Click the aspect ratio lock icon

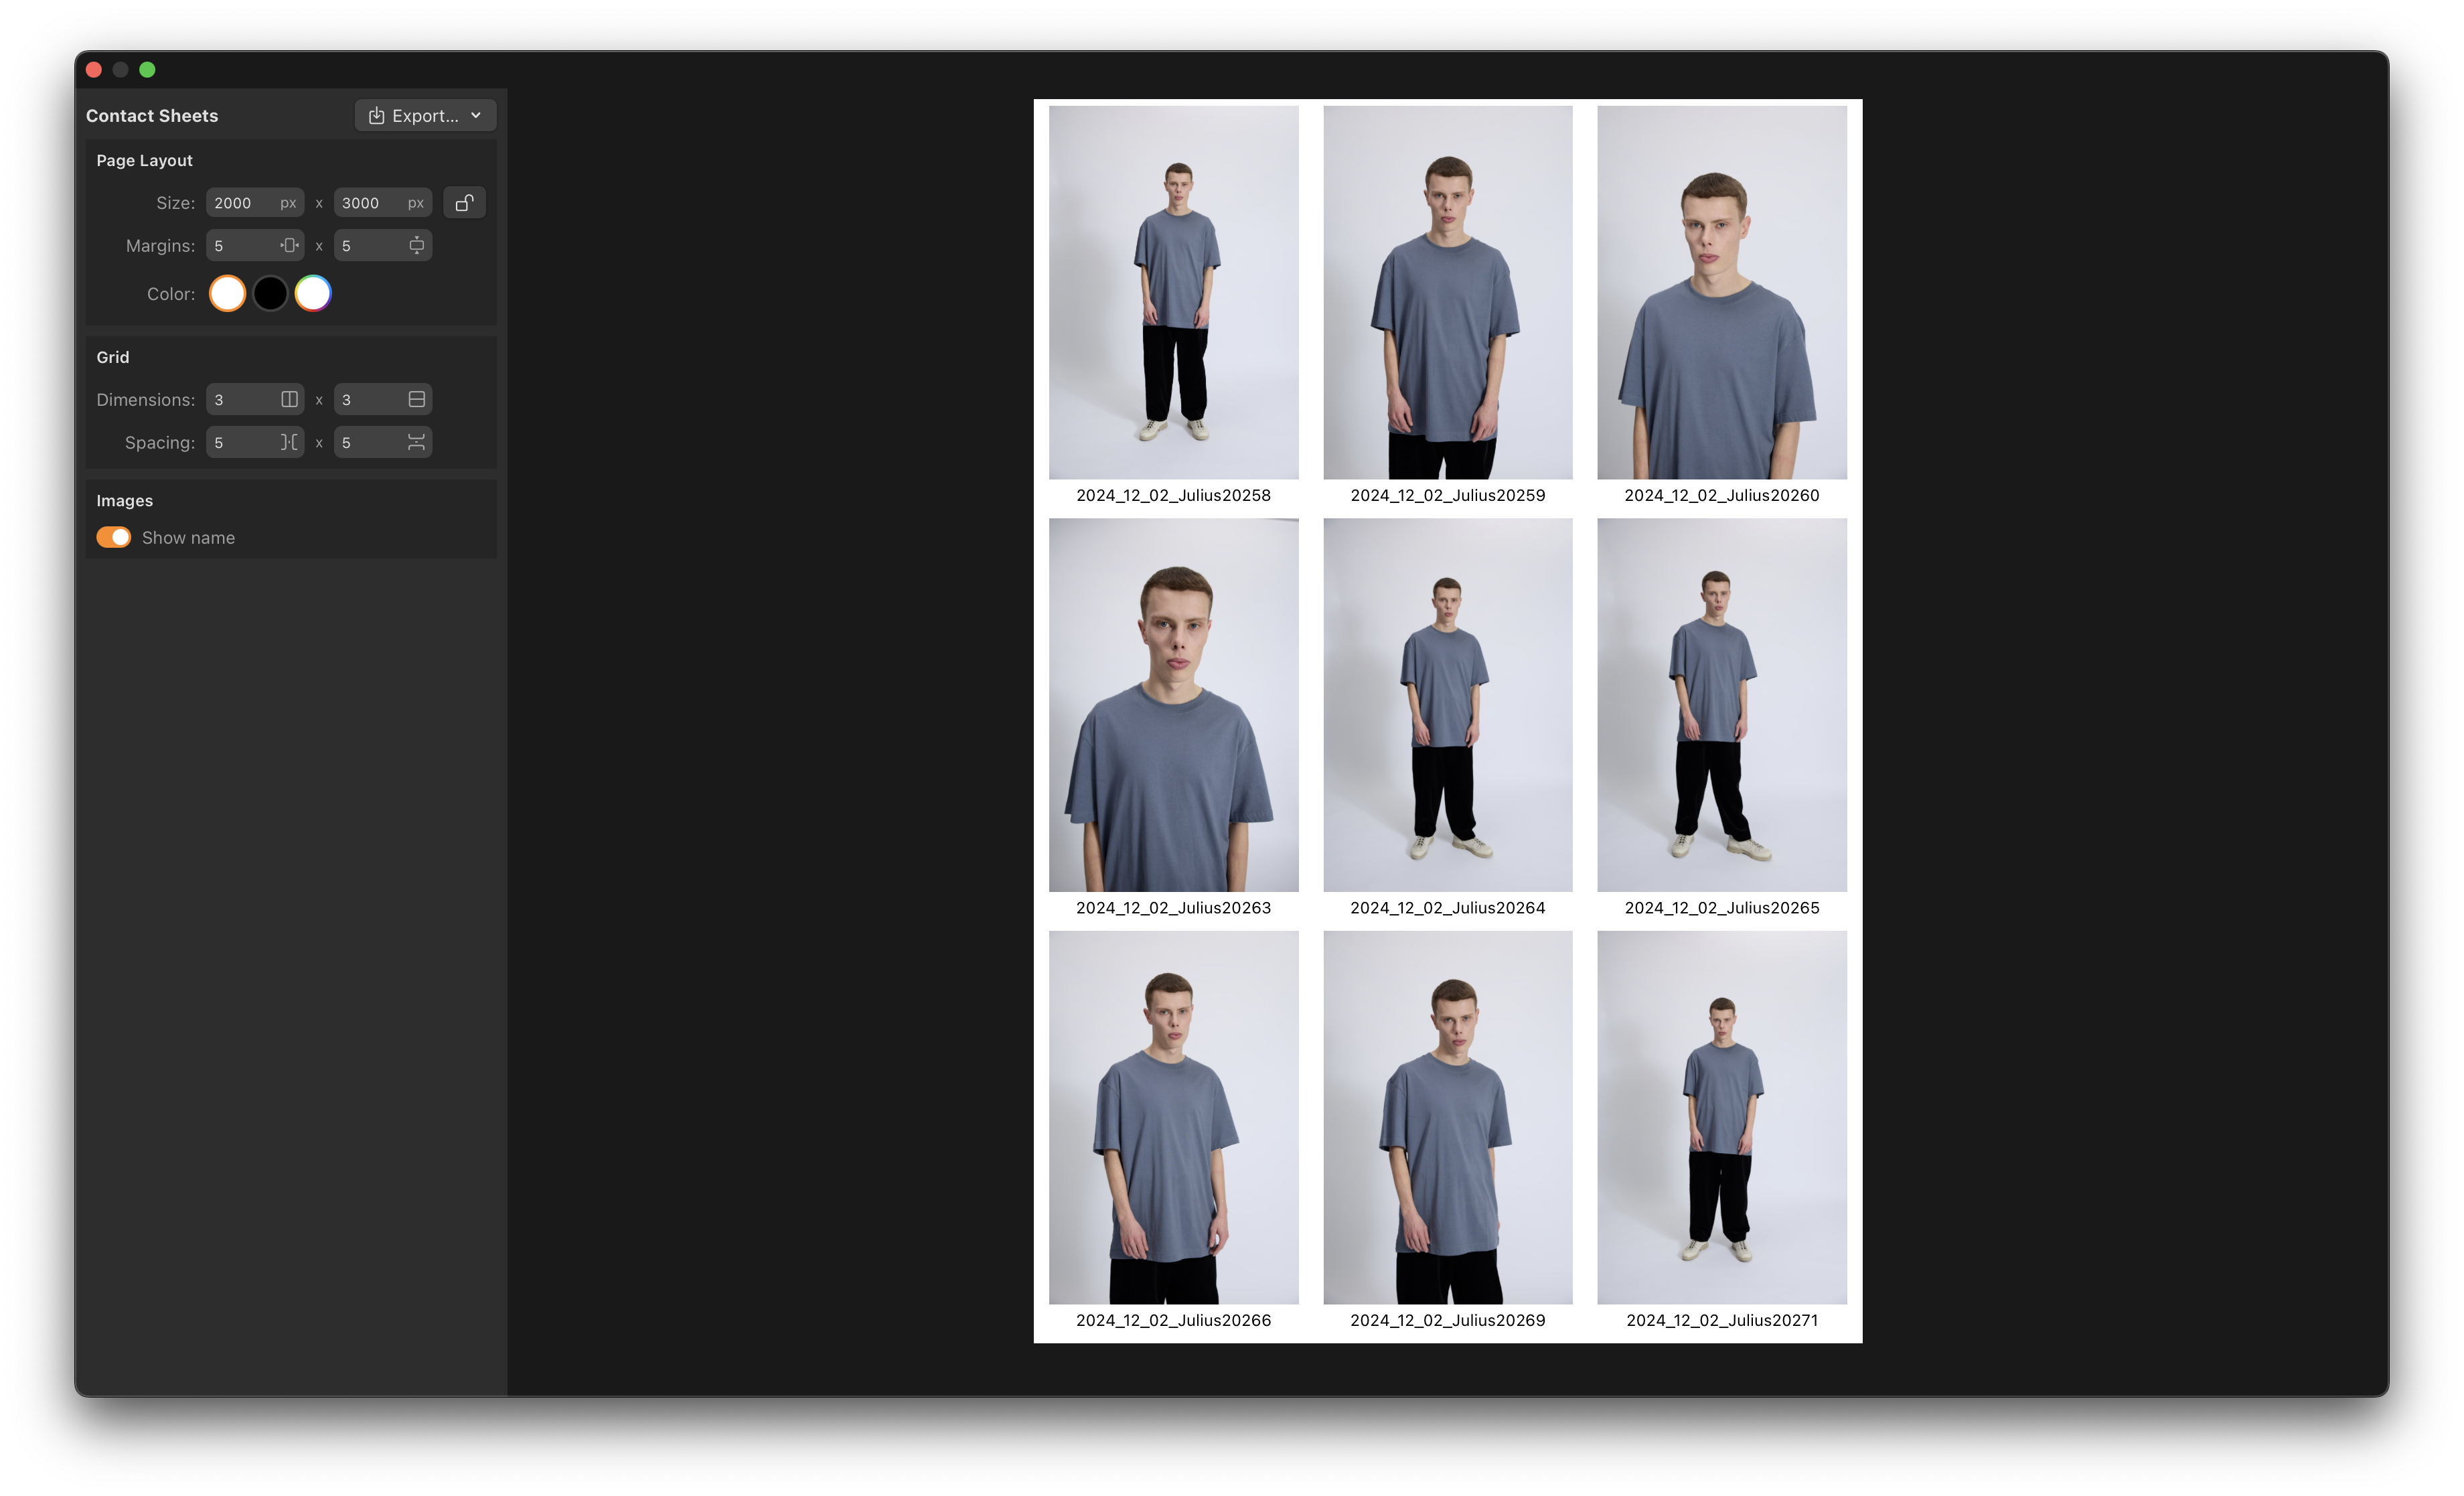tap(464, 203)
